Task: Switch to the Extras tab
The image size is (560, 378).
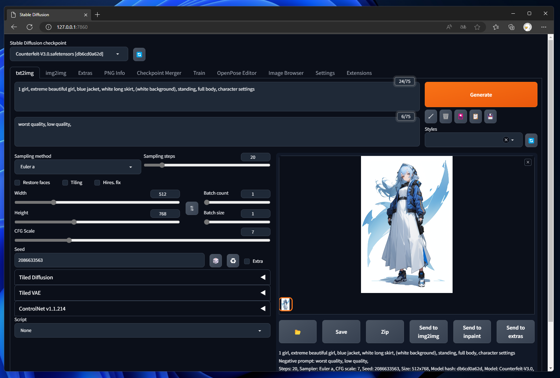Action: 85,73
